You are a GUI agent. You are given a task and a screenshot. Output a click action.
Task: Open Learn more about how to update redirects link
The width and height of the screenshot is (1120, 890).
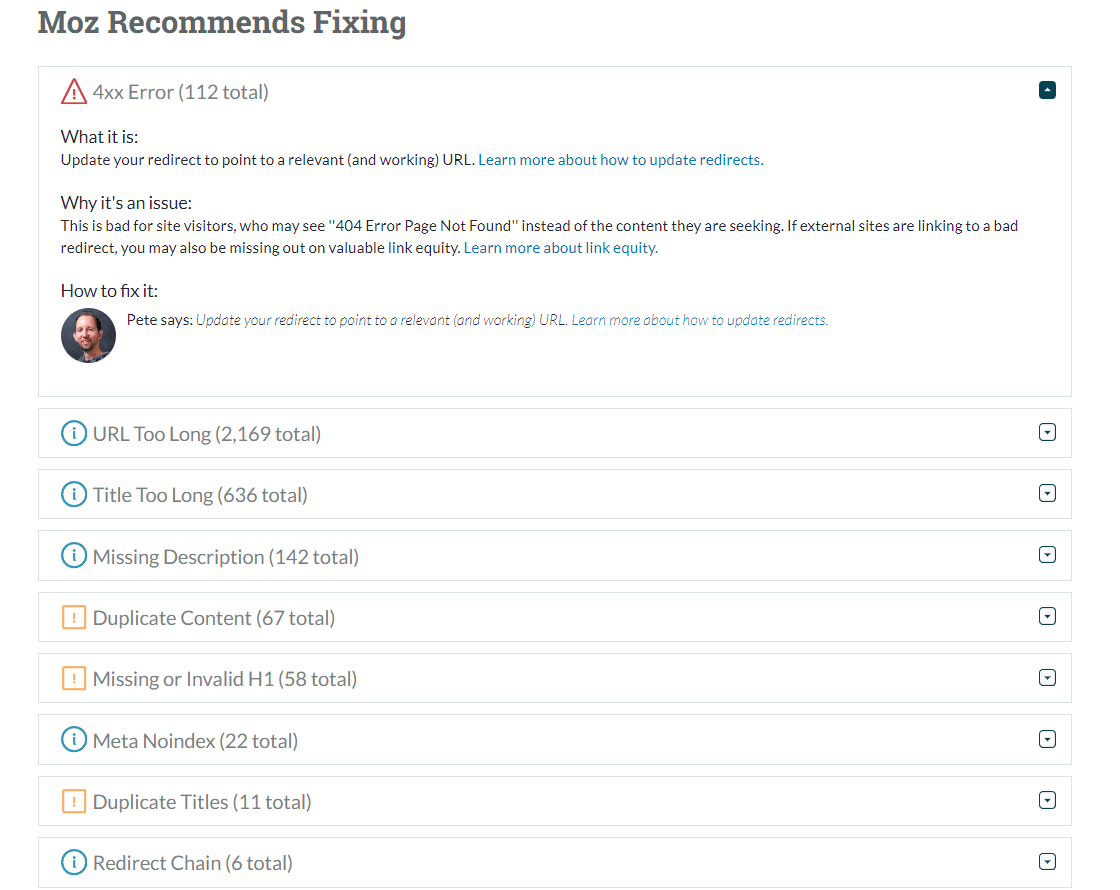[621, 160]
